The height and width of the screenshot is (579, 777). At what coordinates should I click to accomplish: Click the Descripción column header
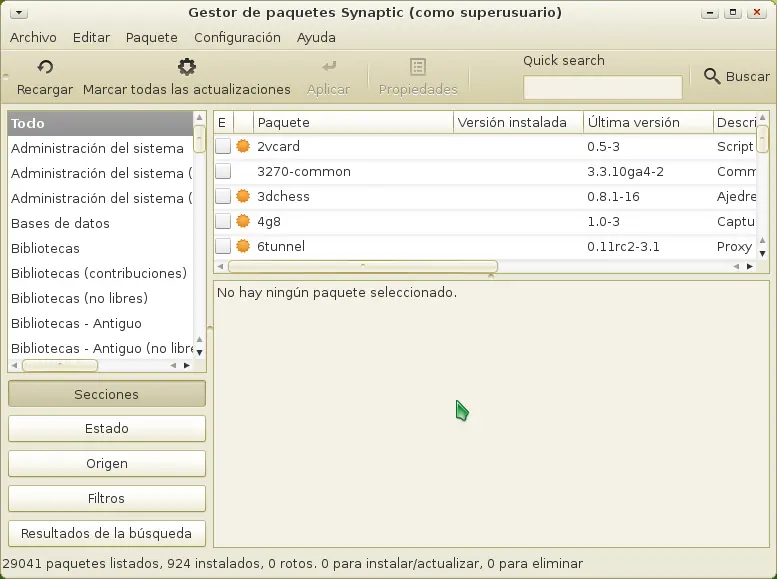(735, 122)
